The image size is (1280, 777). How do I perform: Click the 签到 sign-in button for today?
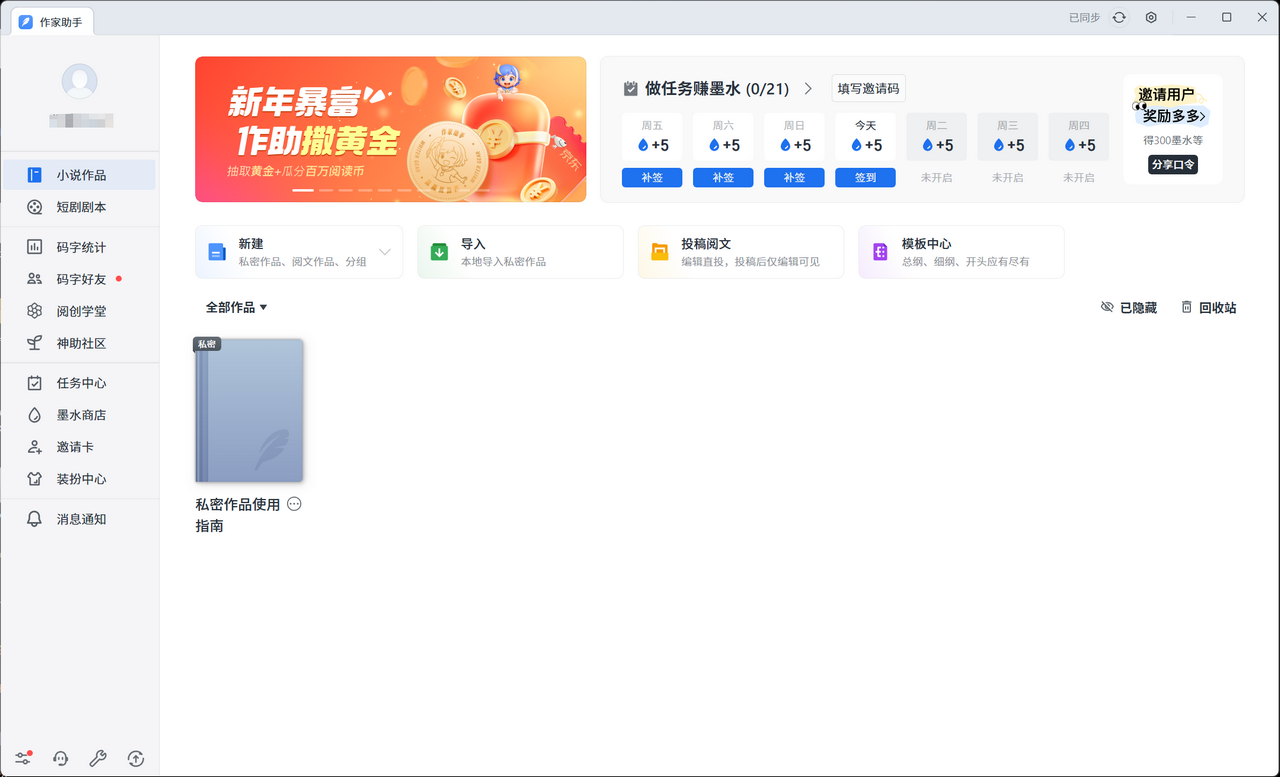tap(864, 177)
